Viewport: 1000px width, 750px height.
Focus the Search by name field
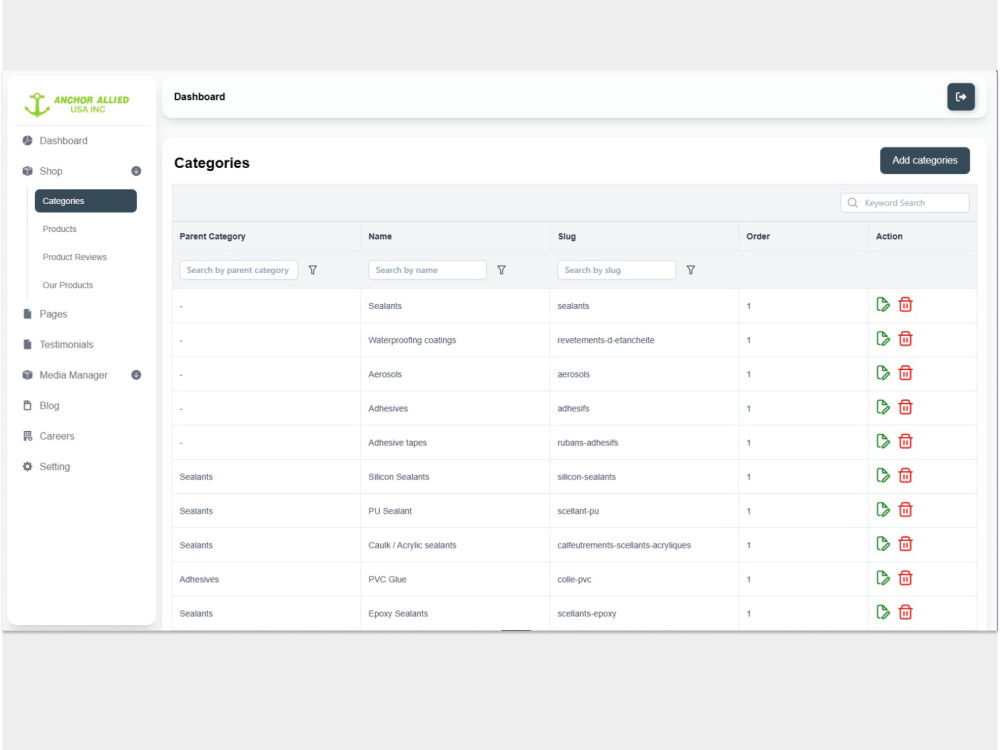tap(427, 270)
